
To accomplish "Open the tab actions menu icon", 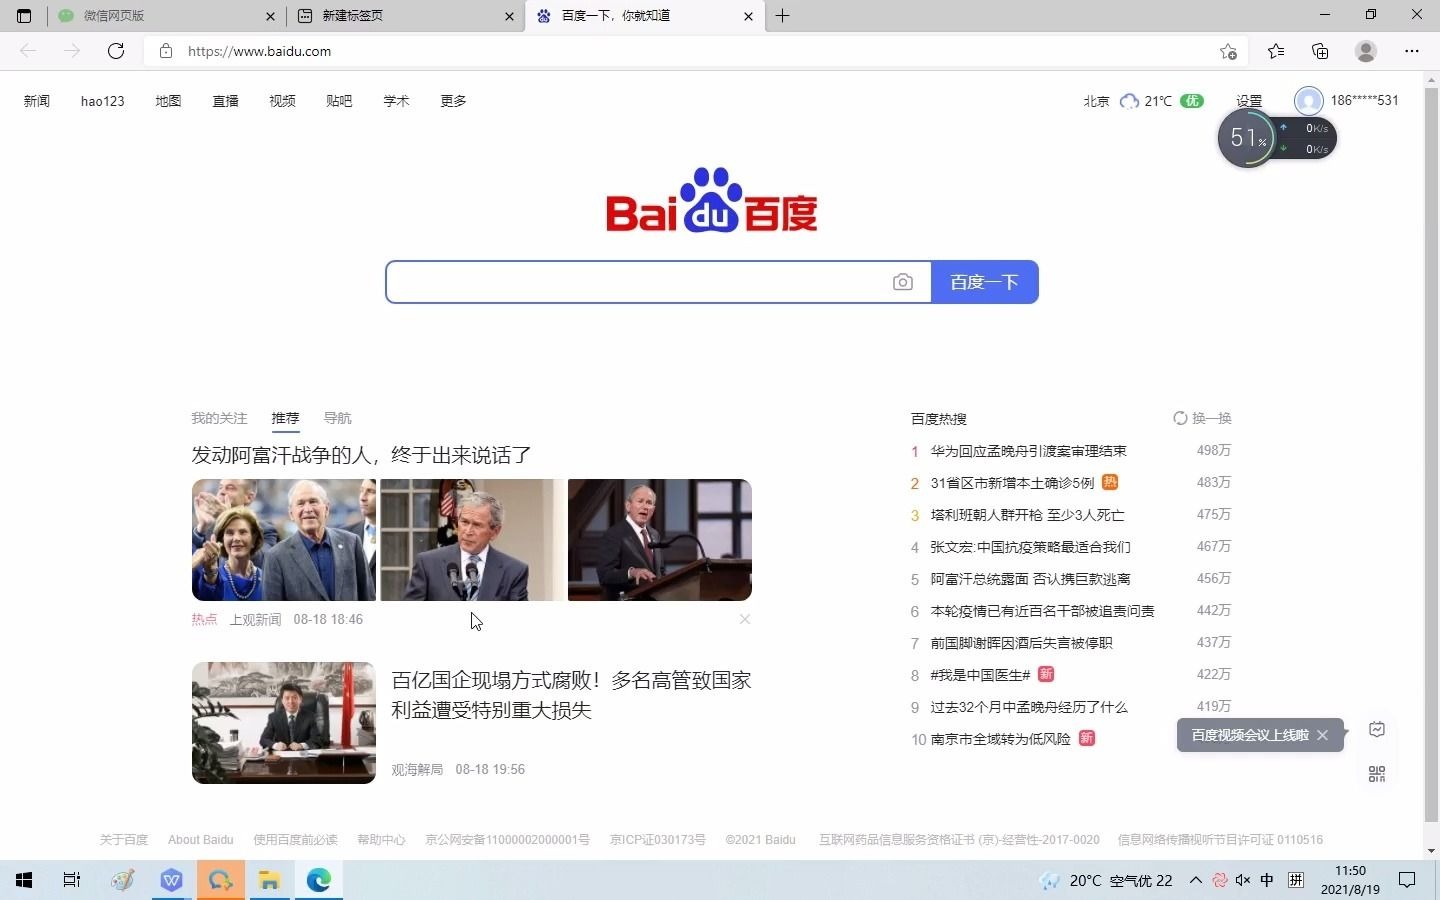I will (24, 16).
